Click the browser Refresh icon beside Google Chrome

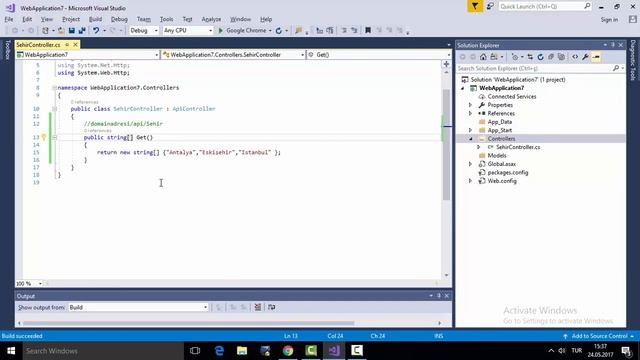[278, 31]
